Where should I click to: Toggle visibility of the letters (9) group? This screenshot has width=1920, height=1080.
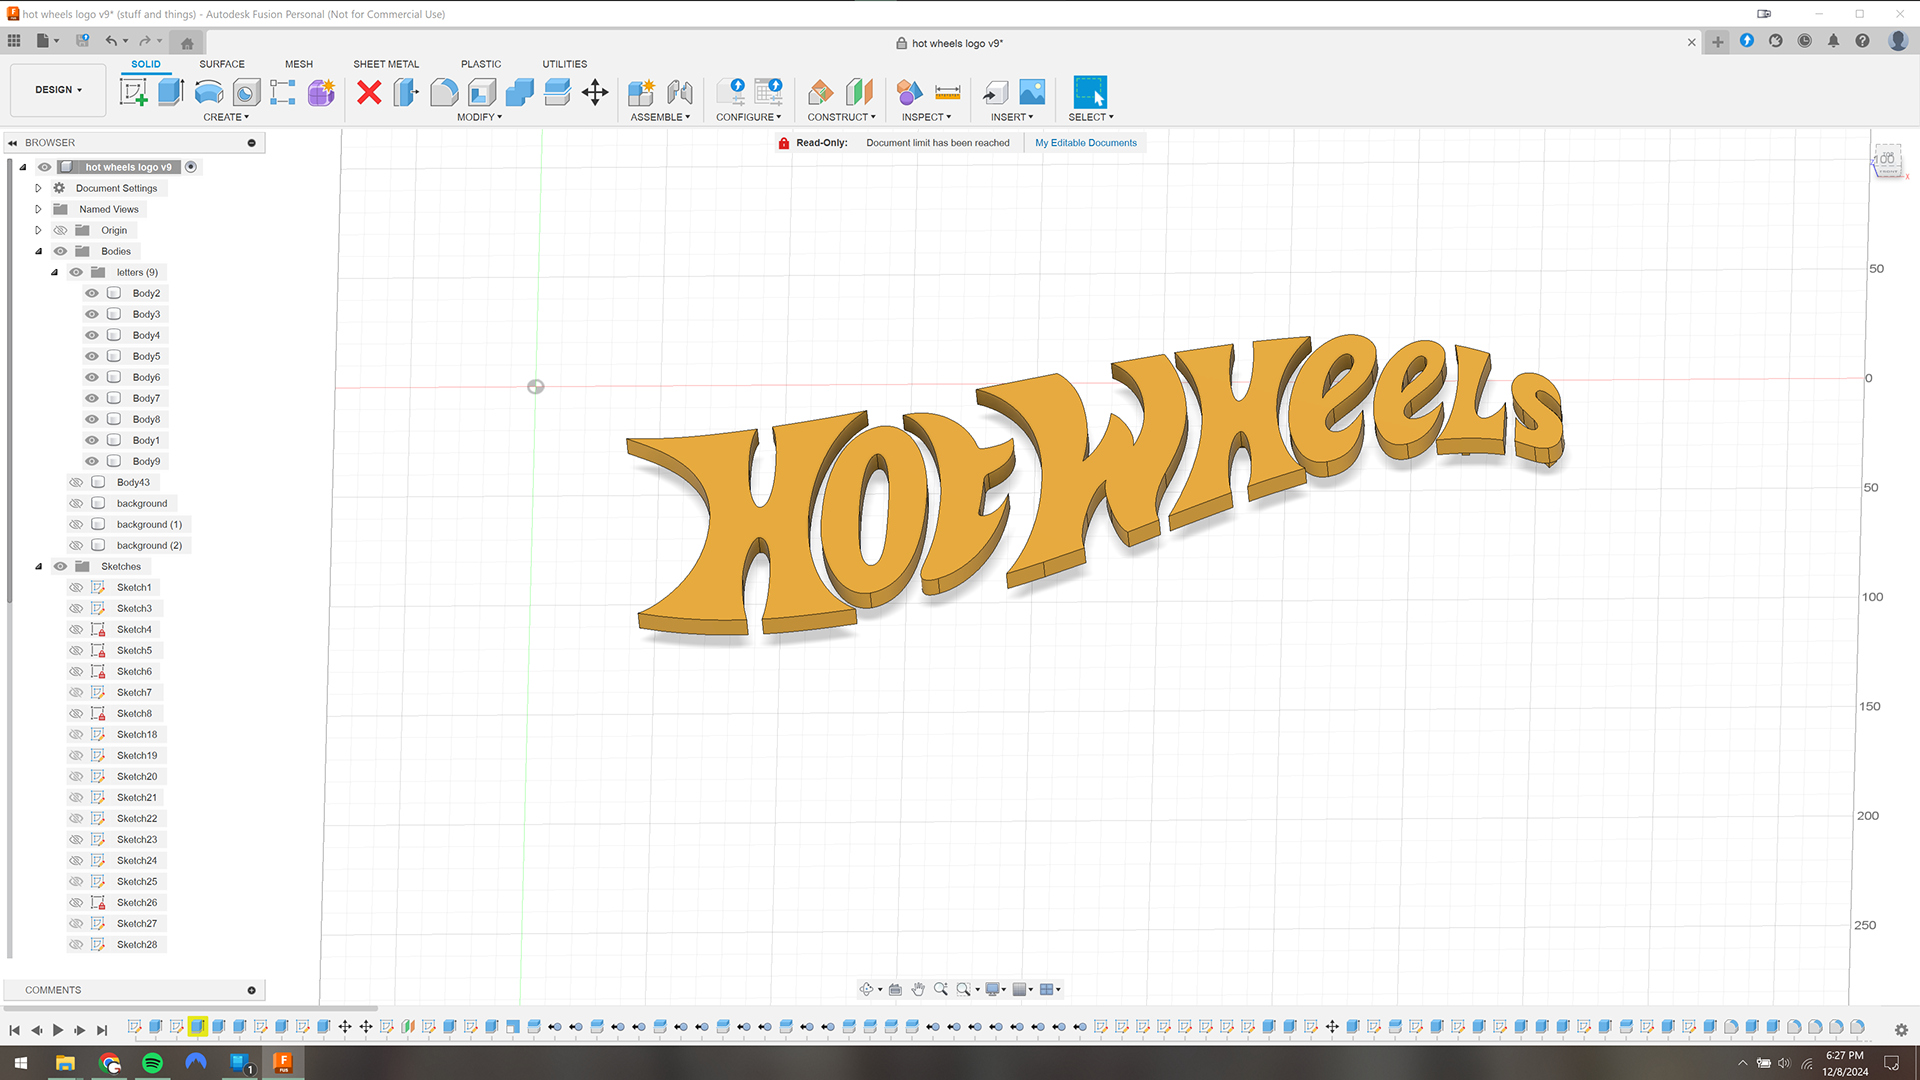click(x=76, y=272)
